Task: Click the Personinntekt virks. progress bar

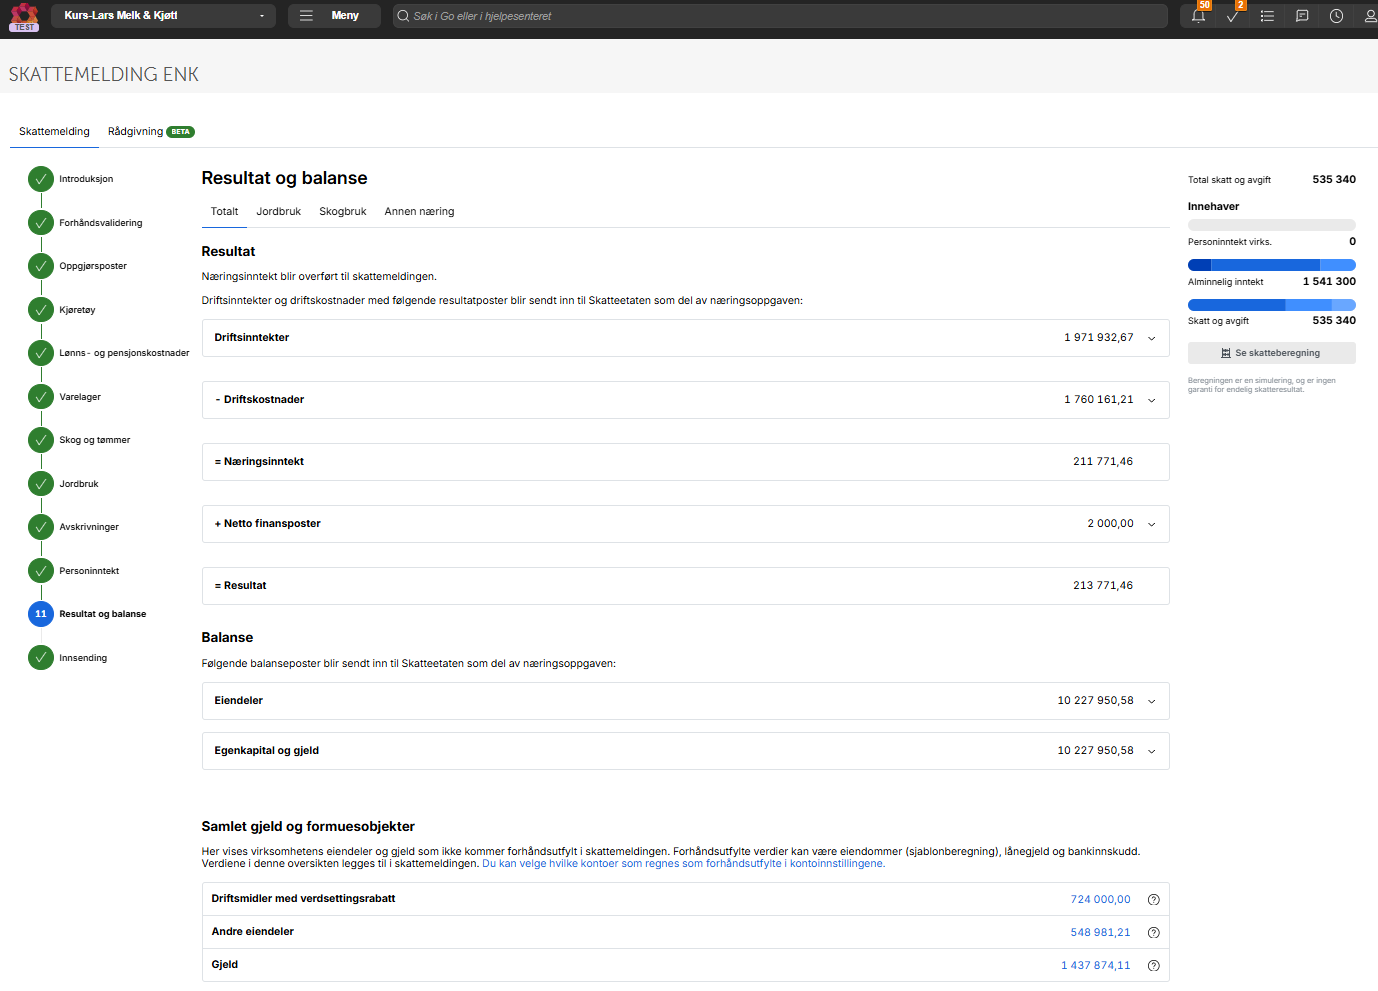Action: (x=1272, y=225)
